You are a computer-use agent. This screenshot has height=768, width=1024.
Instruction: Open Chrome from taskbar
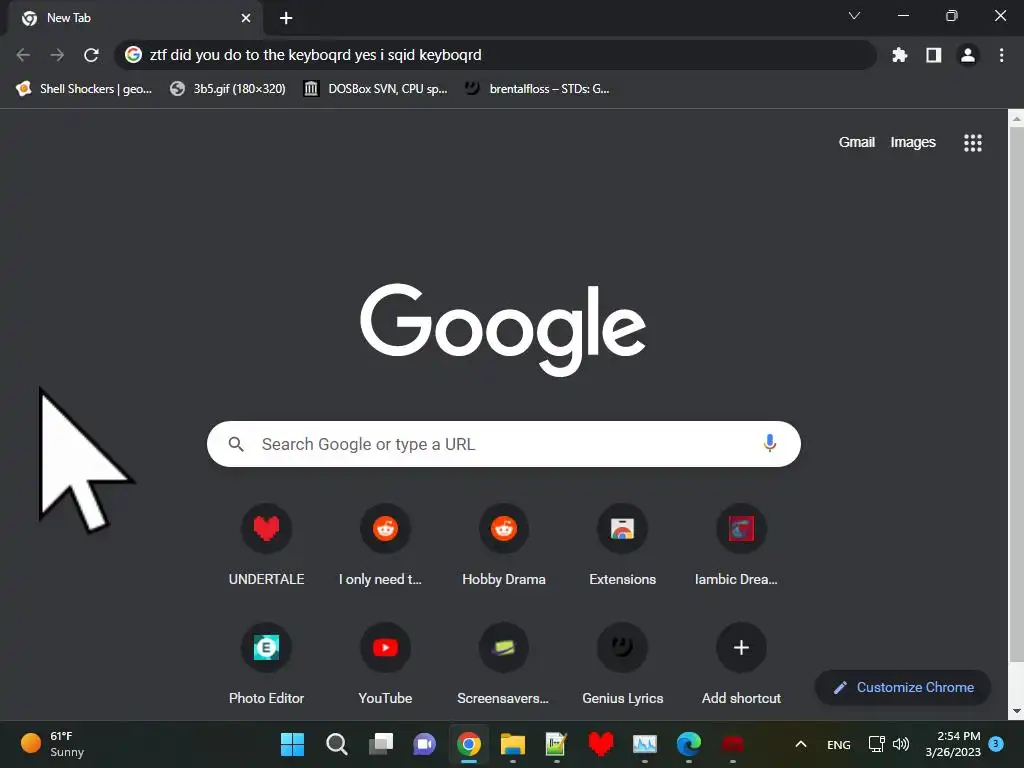[x=469, y=744]
